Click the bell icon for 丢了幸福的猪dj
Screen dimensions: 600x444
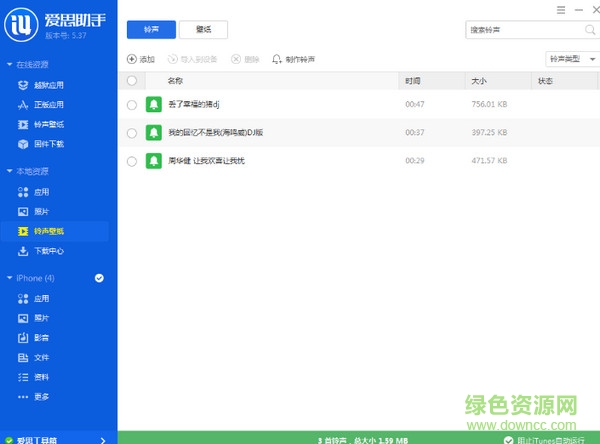tap(153, 104)
